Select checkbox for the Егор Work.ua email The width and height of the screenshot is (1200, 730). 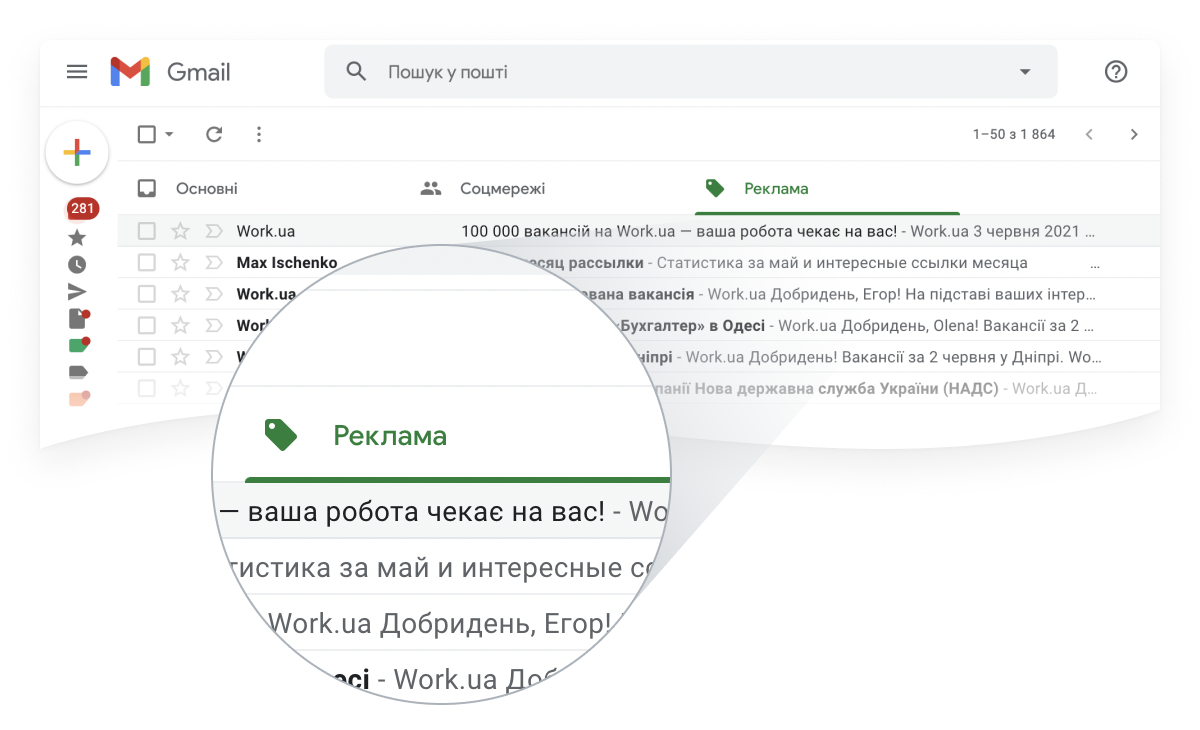tap(147, 294)
